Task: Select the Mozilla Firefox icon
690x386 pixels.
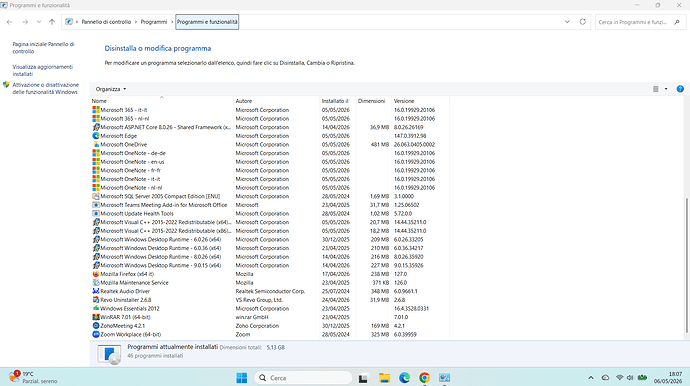Action: (95, 274)
